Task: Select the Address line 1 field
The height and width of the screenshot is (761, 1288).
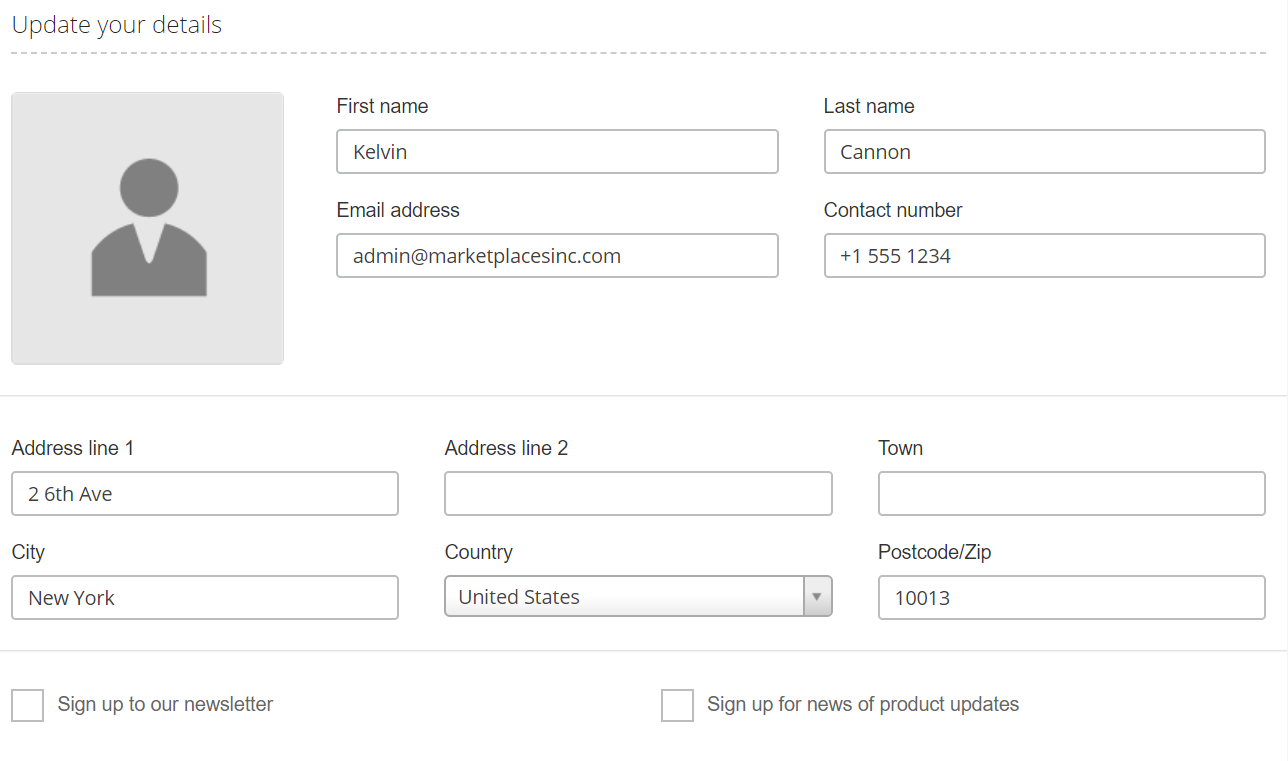Action: click(205, 494)
